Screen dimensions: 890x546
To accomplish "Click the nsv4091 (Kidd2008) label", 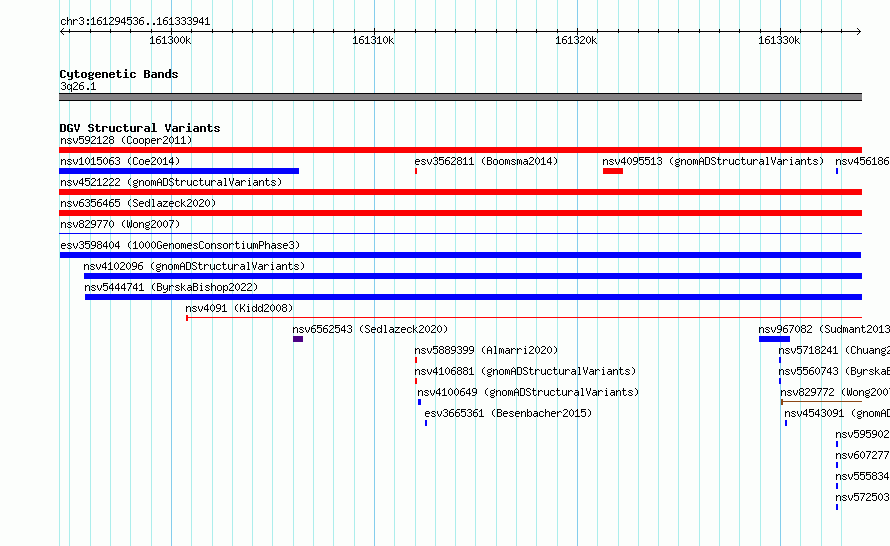I will coord(239,308).
